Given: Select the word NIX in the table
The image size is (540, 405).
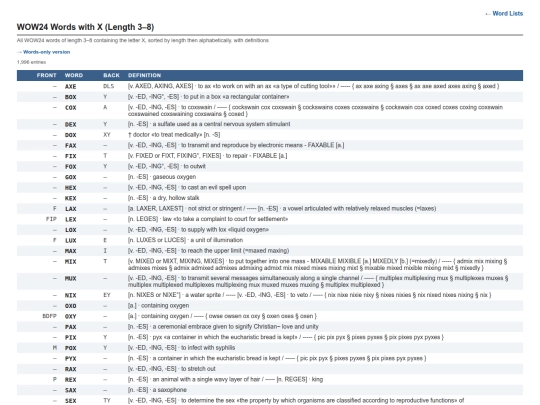Looking at the screenshot, I should (x=71, y=295).
